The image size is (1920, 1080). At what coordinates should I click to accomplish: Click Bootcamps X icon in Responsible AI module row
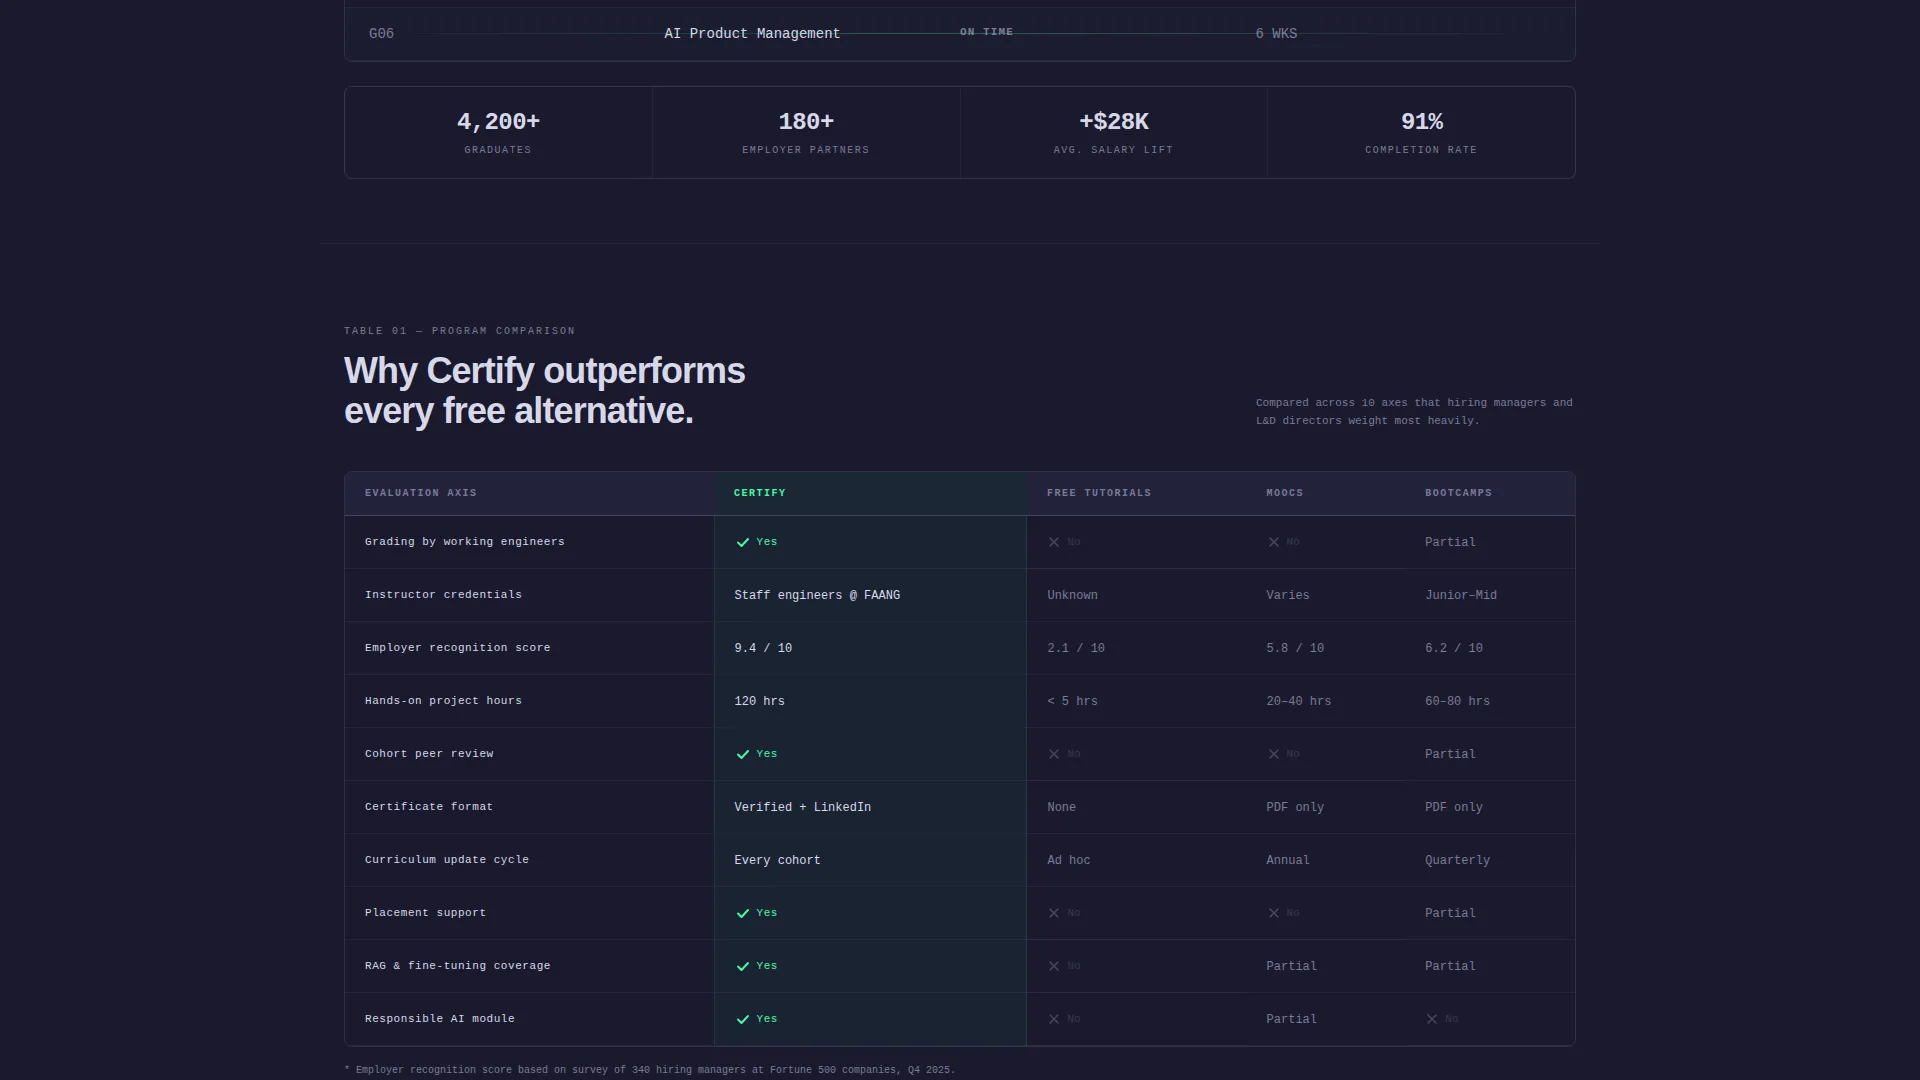[1432, 1019]
